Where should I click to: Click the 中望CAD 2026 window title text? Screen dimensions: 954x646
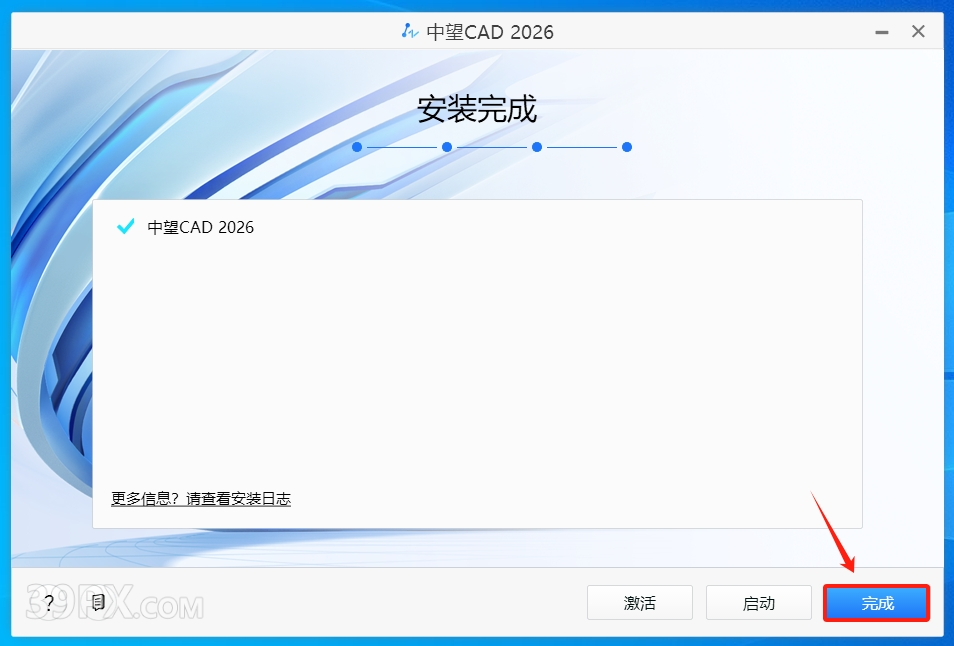[490, 32]
